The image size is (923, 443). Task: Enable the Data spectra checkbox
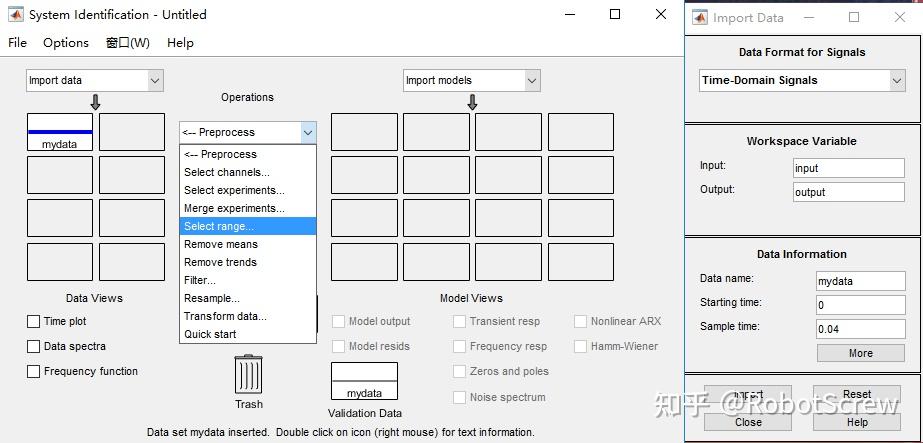tap(34, 347)
